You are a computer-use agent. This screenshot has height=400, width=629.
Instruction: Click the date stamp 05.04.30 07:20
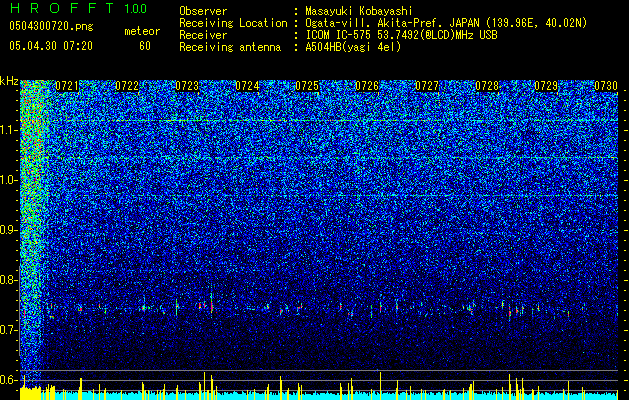(x=51, y=46)
